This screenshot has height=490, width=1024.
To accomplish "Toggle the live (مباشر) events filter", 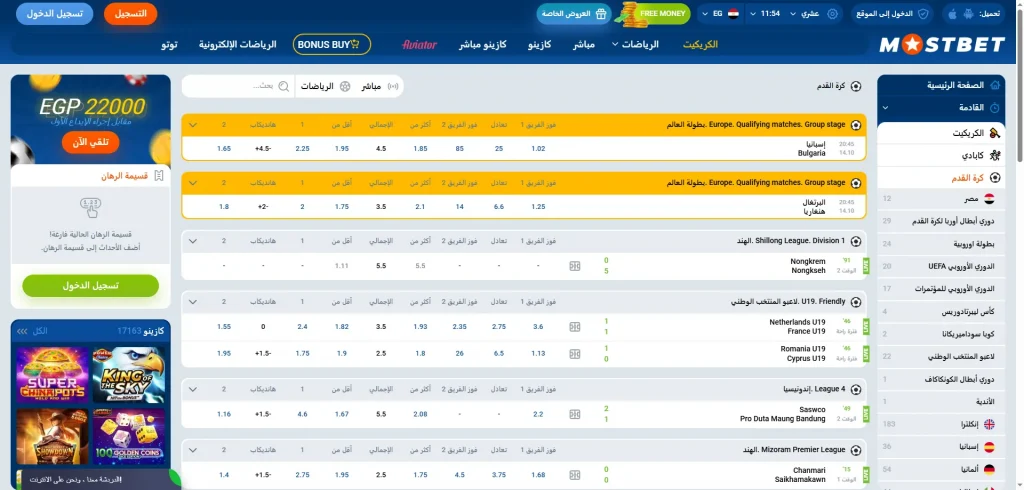I will coord(379,87).
